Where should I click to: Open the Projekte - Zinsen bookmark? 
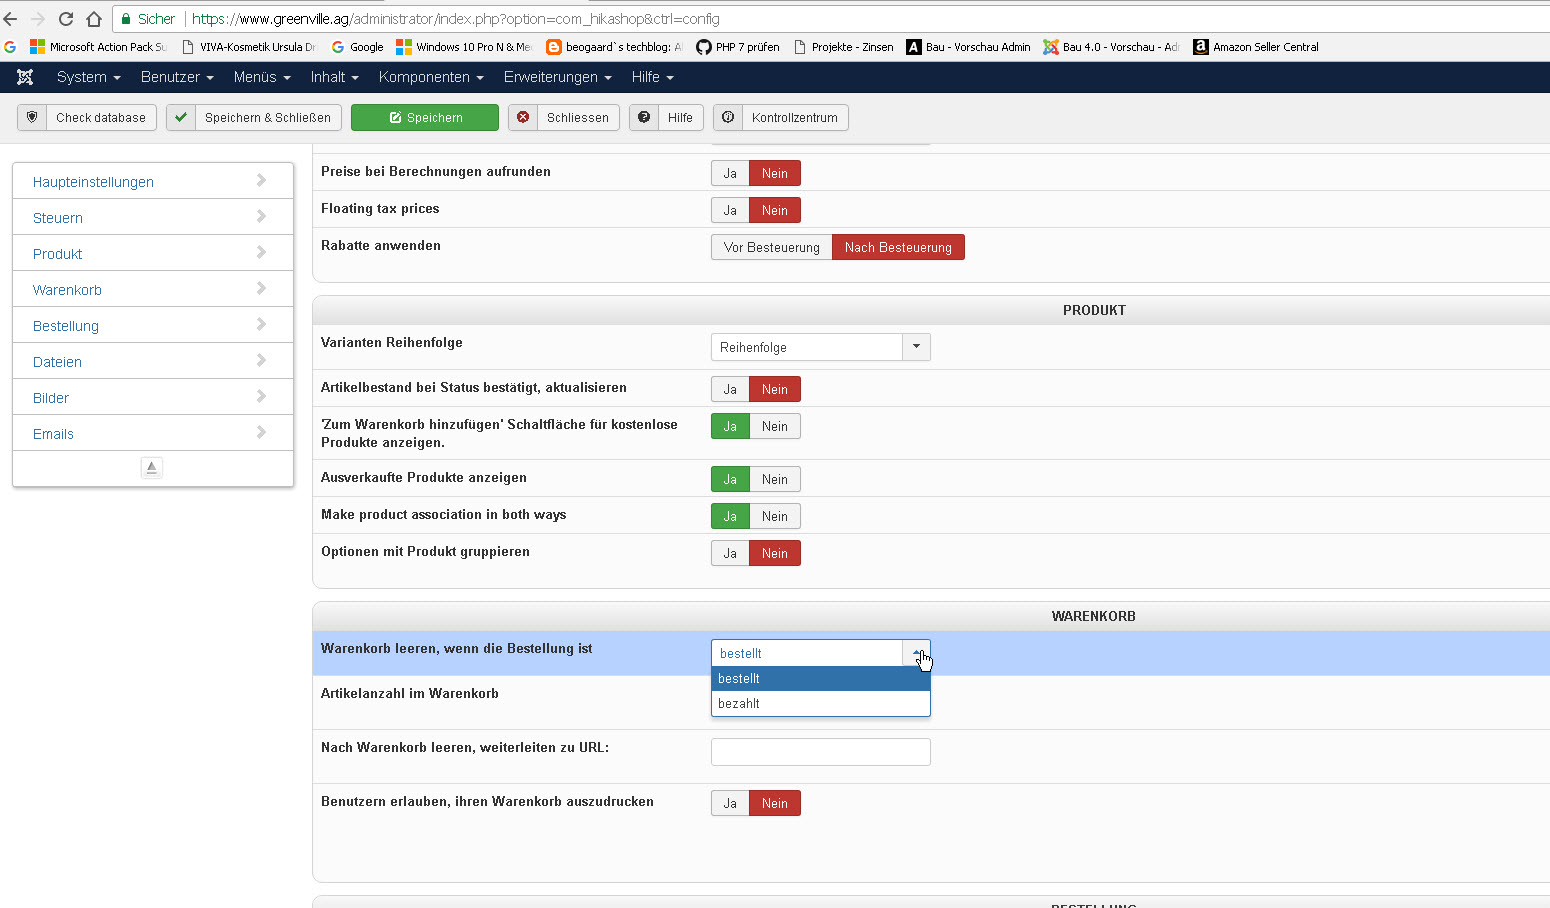pos(843,47)
